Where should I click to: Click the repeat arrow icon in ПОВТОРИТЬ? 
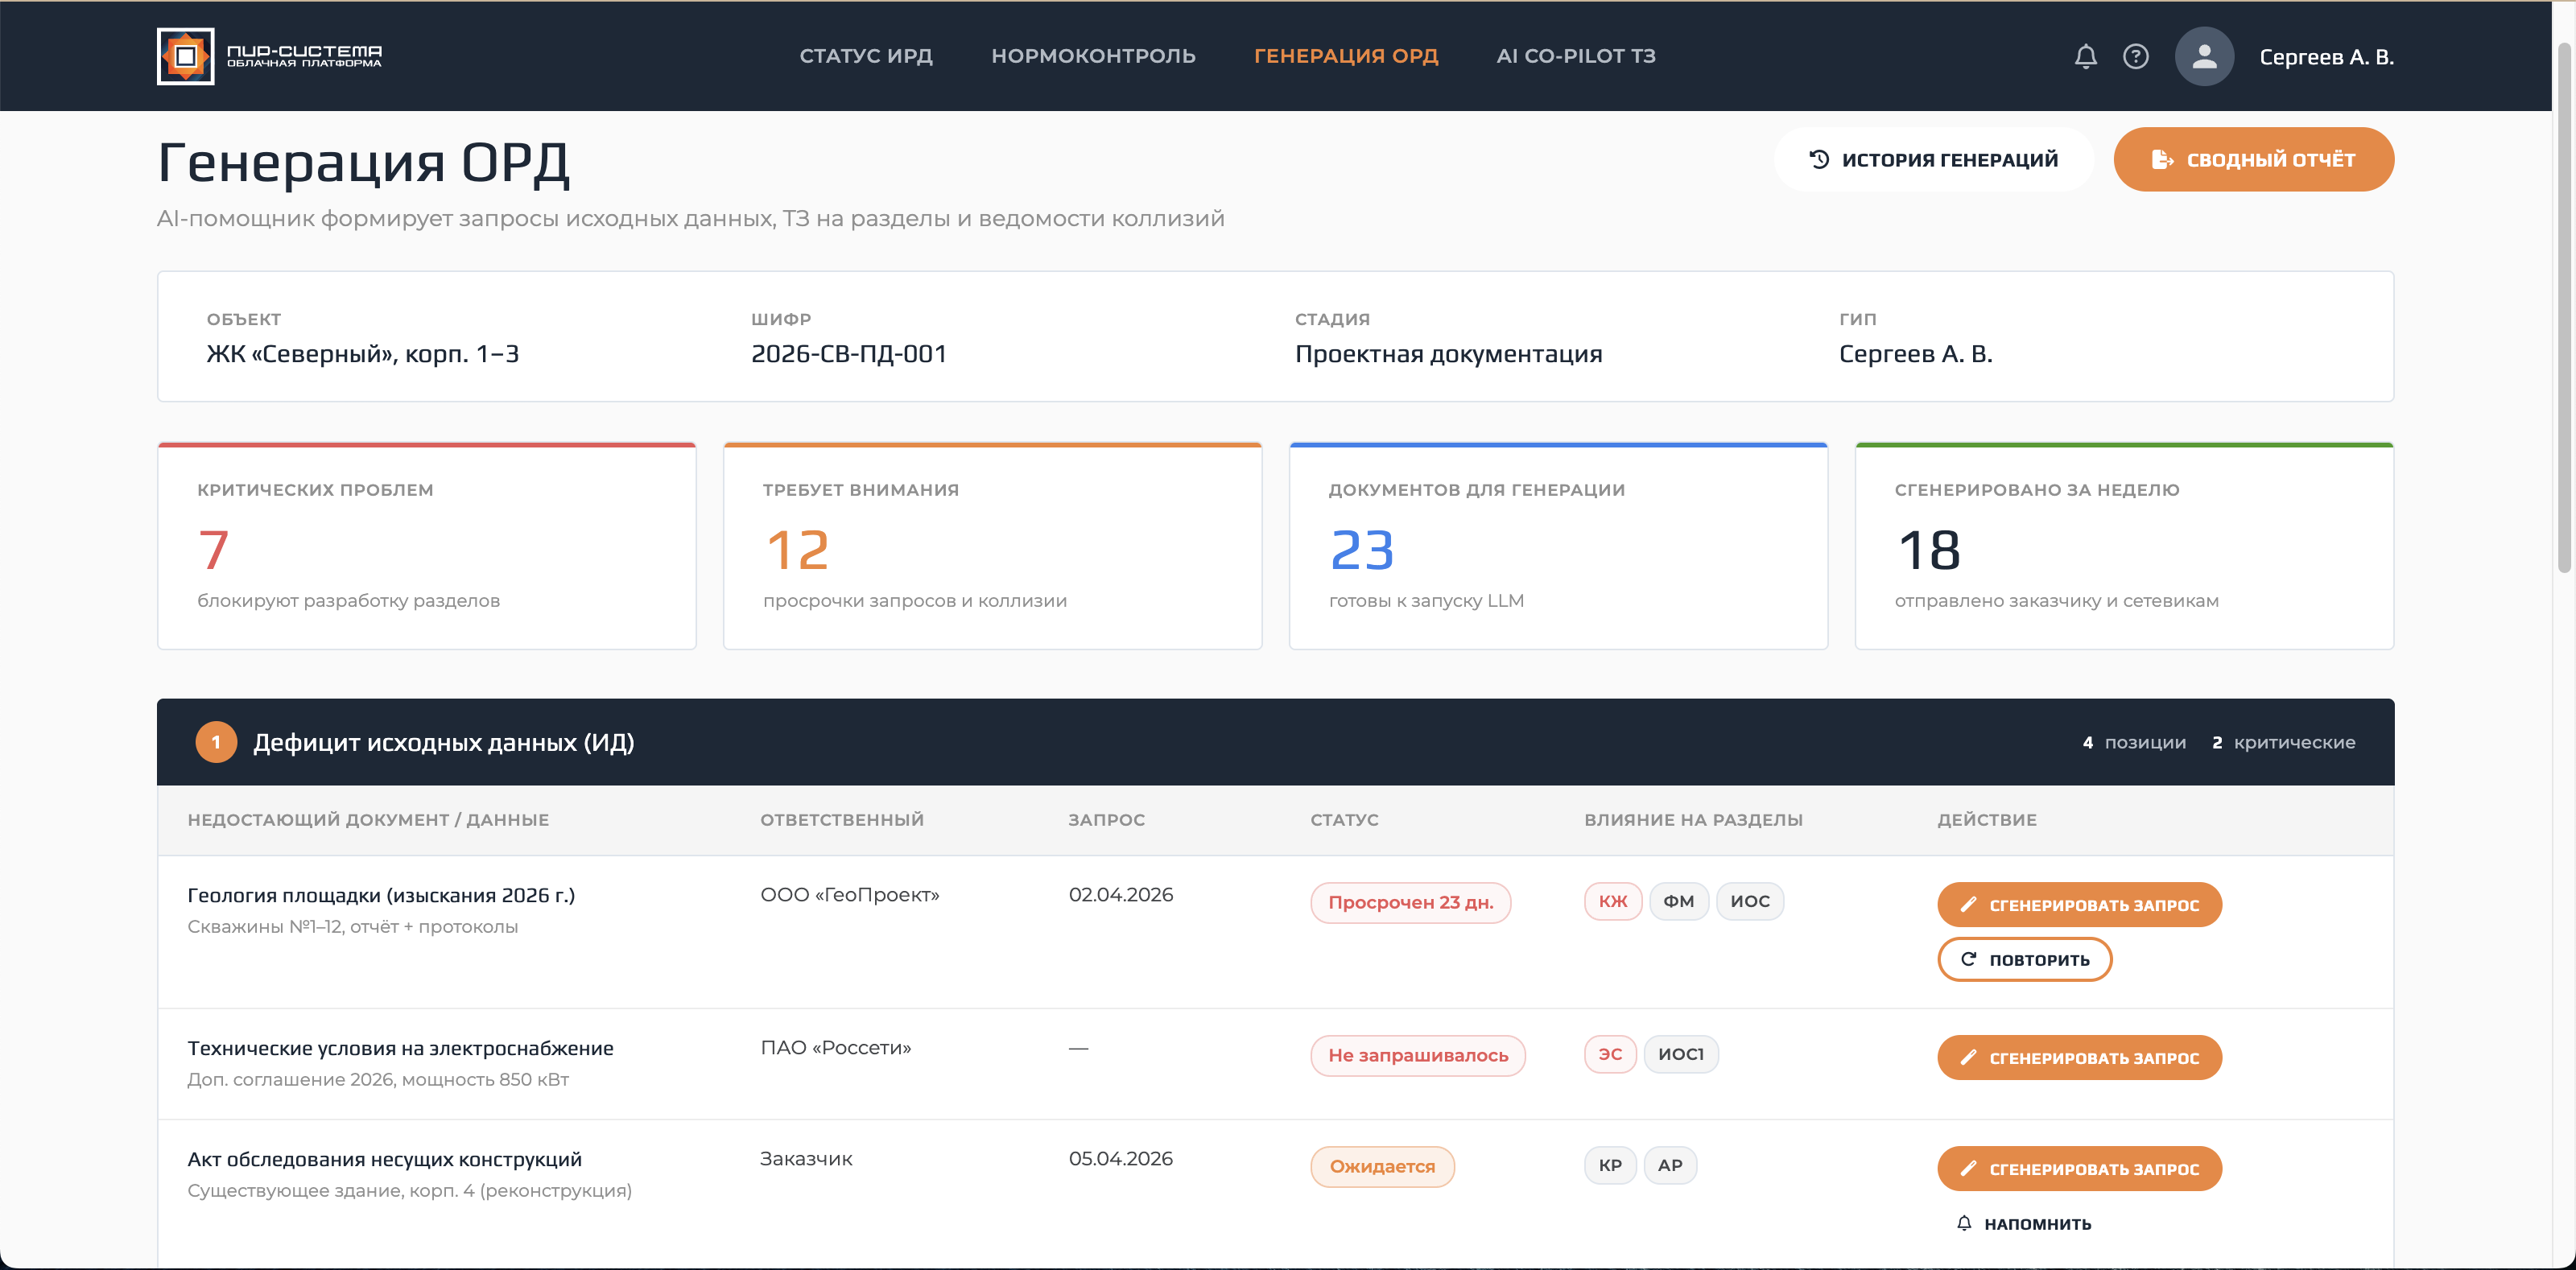(x=1967, y=959)
